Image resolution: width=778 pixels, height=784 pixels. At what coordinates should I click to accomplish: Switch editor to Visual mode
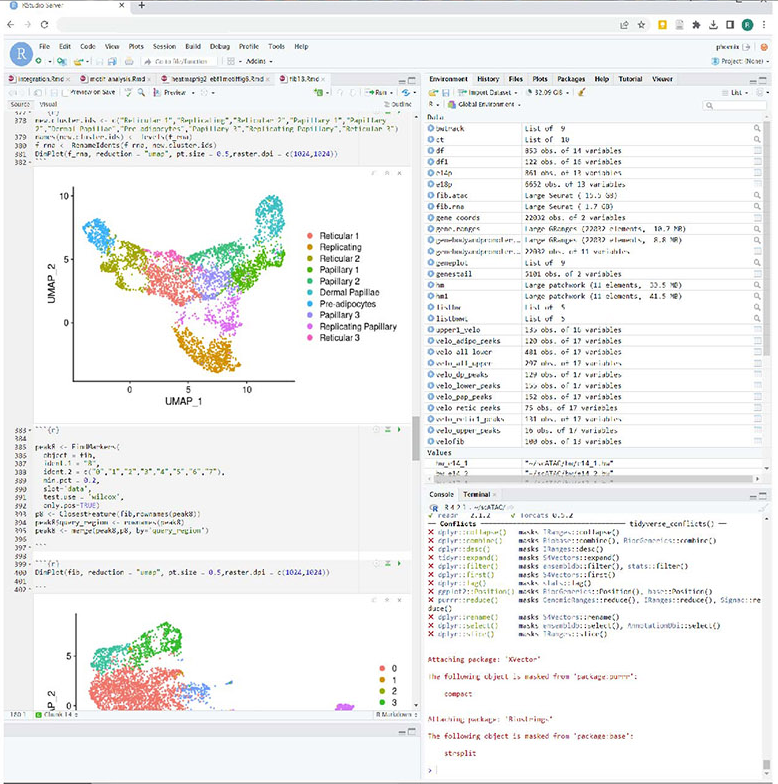[x=48, y=104]
